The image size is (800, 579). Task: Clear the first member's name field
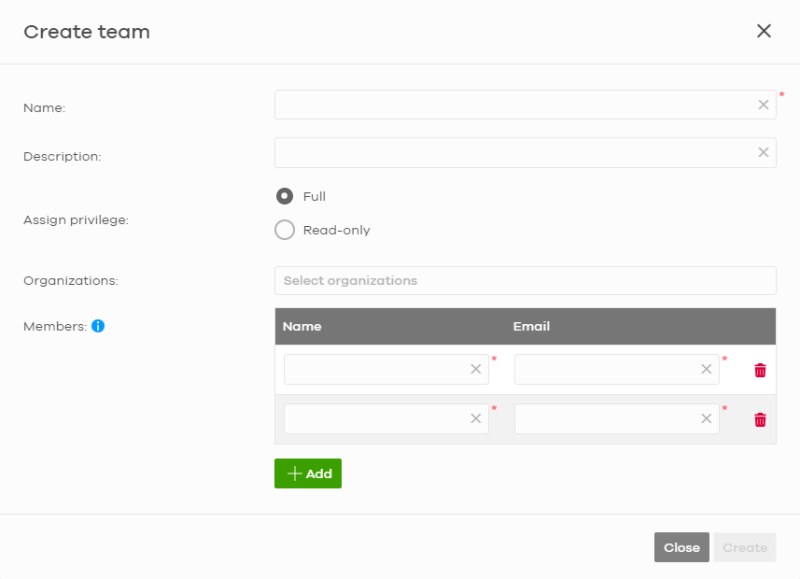476,369
